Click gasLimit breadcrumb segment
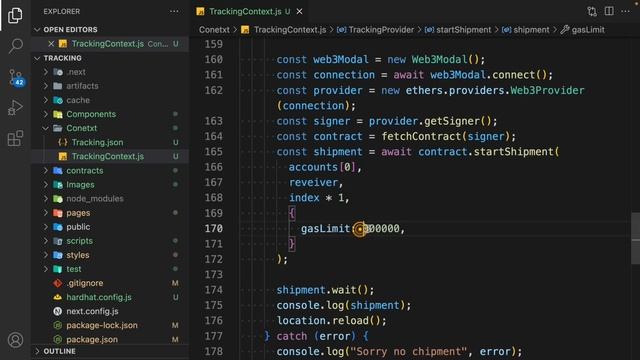640x360 pixels. pos(588,30)
